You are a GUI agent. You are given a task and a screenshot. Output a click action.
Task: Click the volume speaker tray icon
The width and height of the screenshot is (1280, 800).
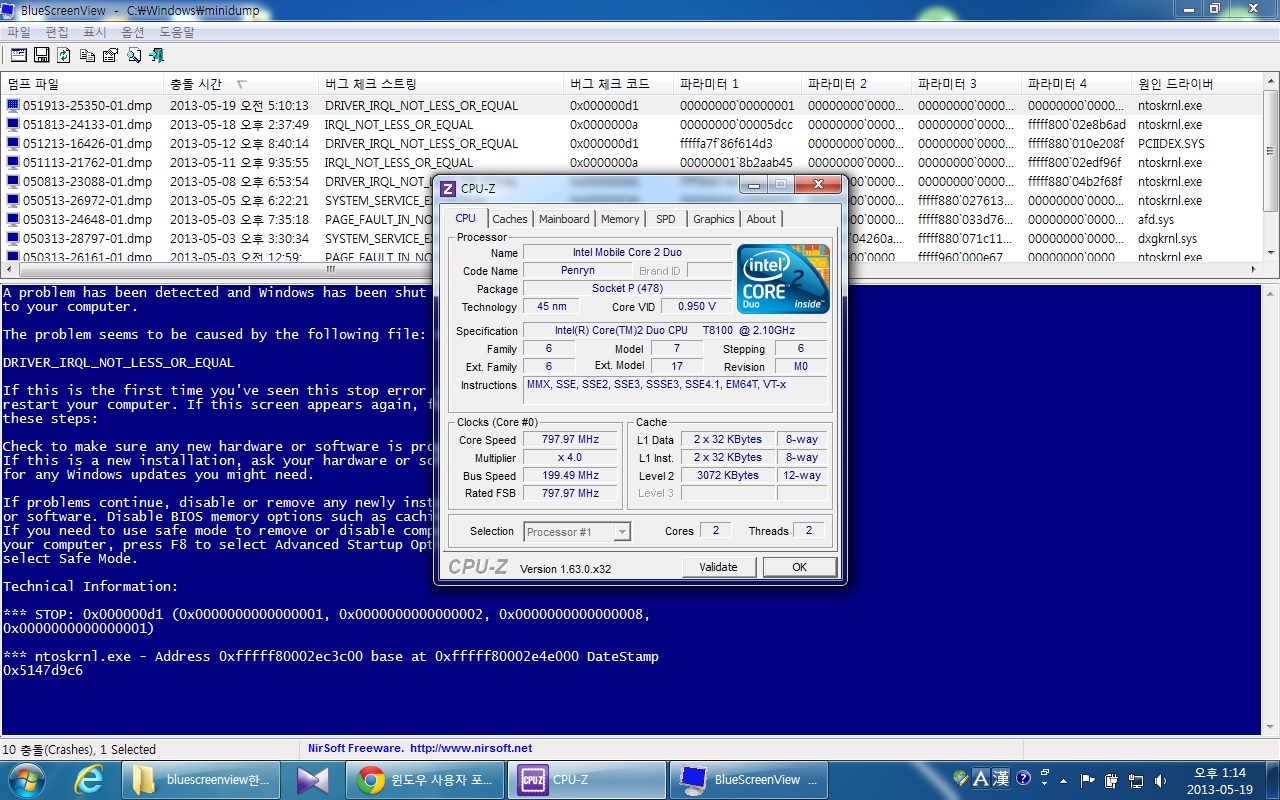1160,780
